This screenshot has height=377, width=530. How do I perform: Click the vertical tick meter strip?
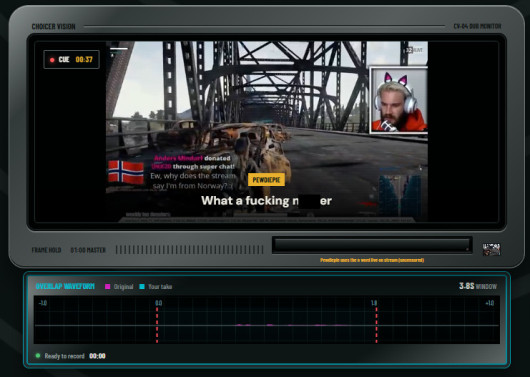click(x=189, y=250)
